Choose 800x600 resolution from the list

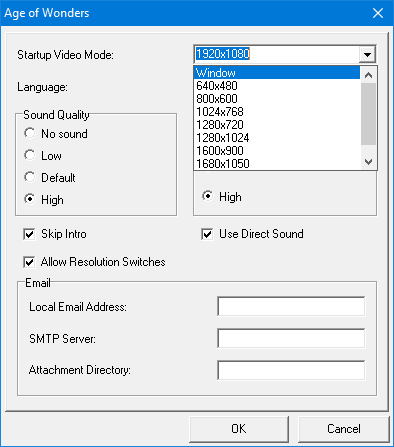point(277,99)
